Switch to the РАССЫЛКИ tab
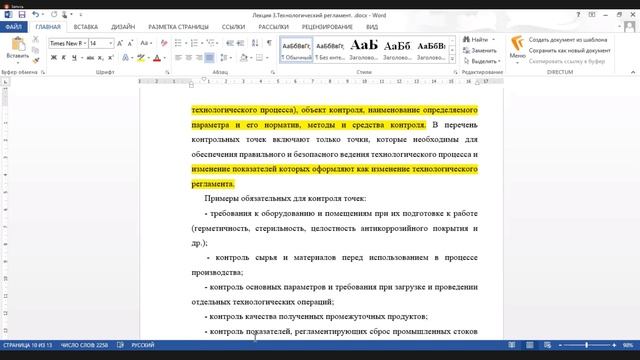Image resolution: width=640 pixels, height=360 pixels. (x=273, y=27)
